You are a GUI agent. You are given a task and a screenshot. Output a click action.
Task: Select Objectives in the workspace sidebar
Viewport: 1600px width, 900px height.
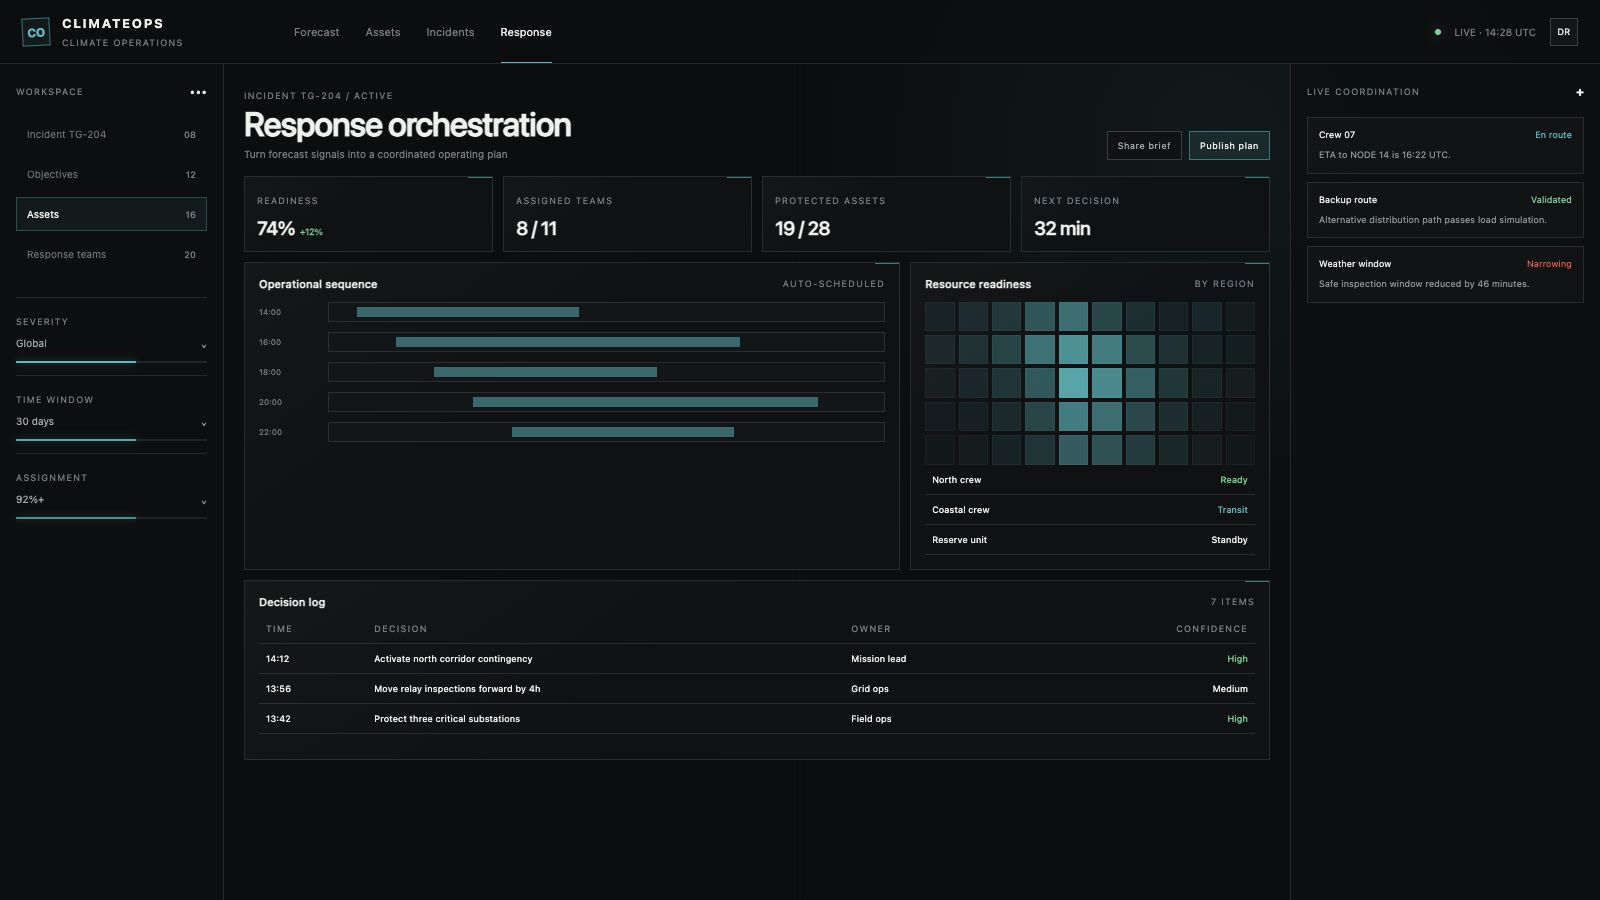click(111, 174)
